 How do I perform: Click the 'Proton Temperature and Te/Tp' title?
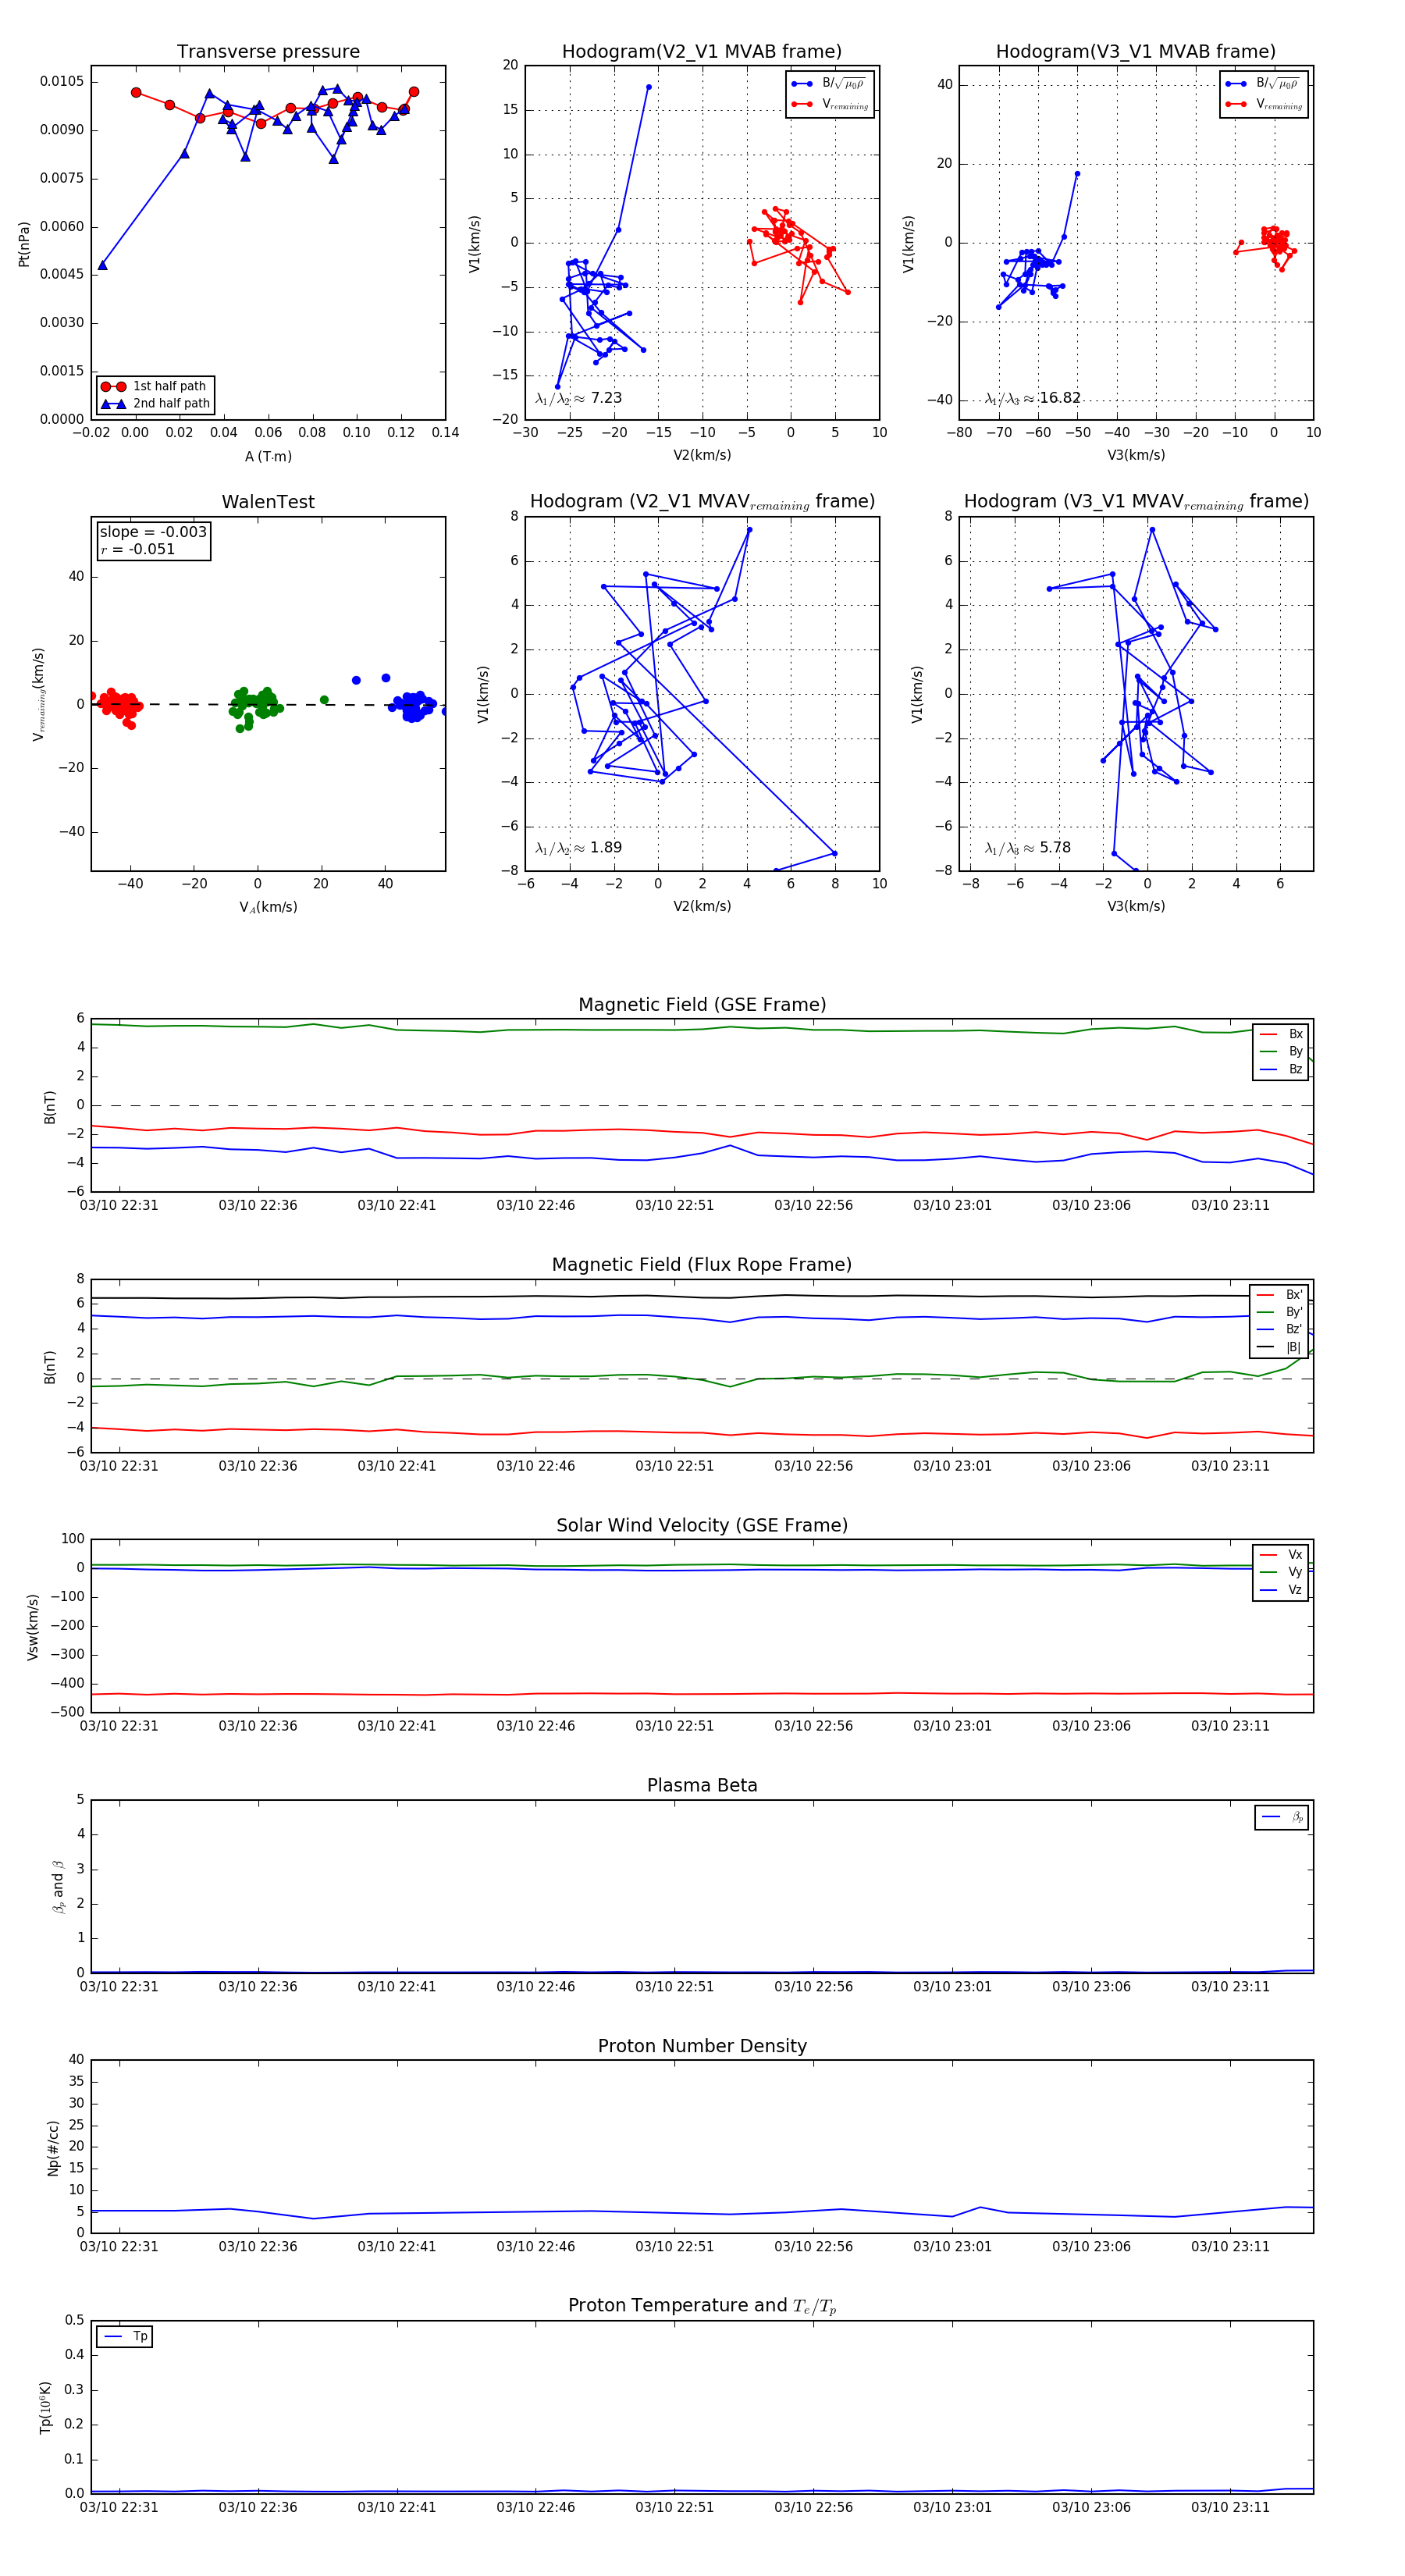[702, 2306]
